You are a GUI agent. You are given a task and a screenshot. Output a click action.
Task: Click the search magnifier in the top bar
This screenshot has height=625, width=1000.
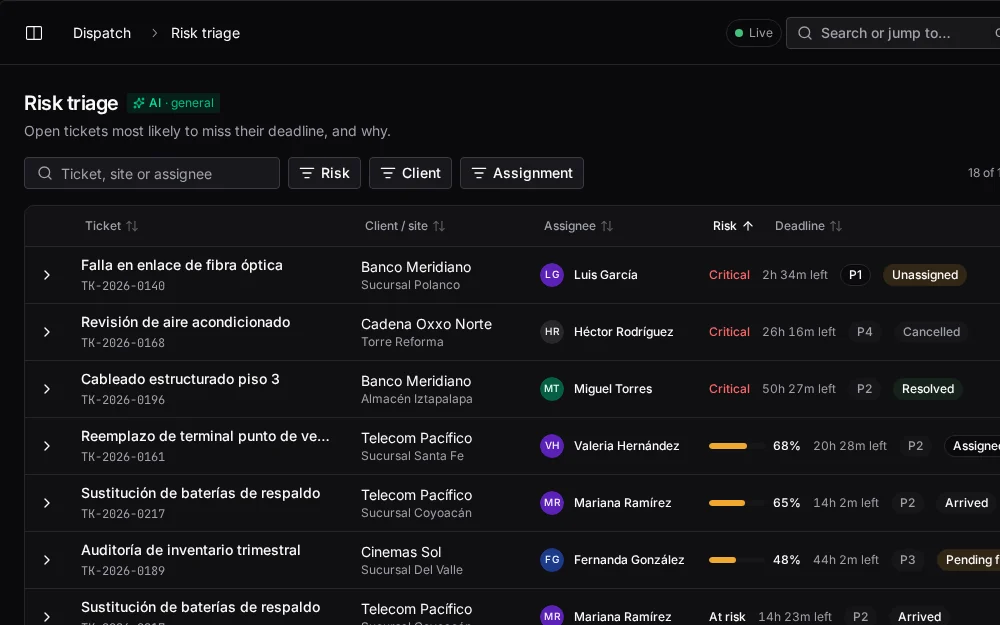coord(805,33)
